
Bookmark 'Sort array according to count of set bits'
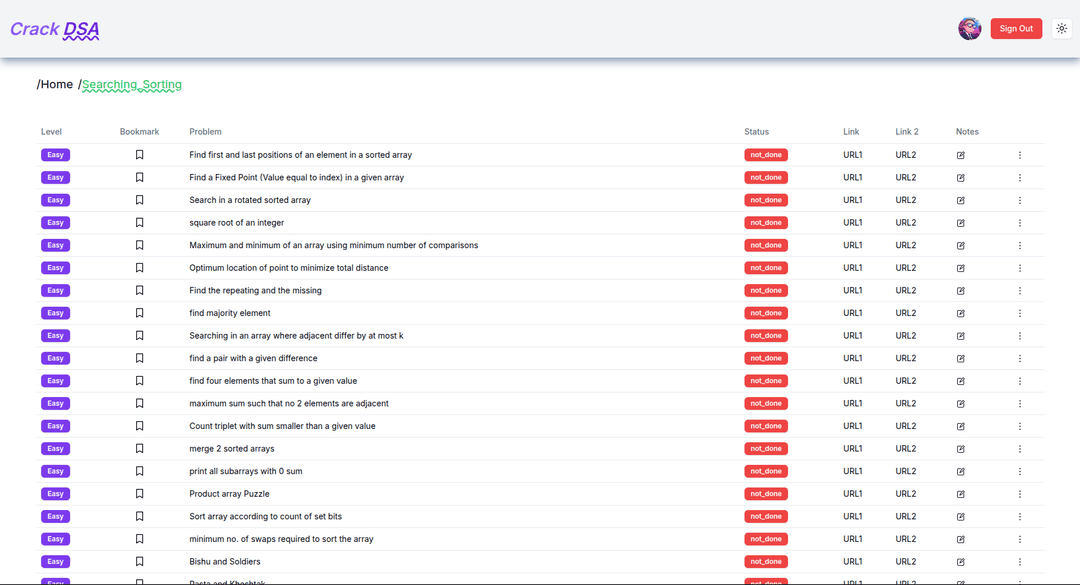tap(140, 517)
